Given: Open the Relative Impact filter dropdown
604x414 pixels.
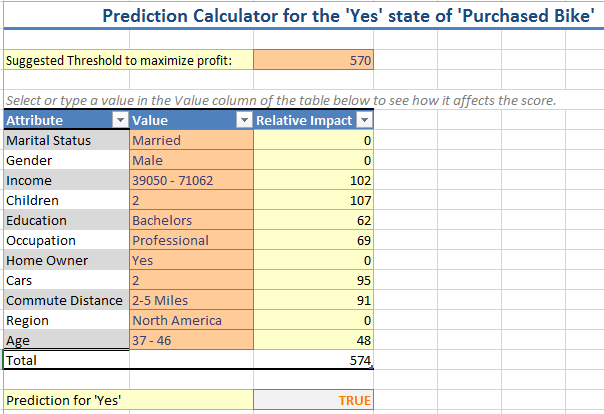Looking at the screenshot, I should [364, 121].
